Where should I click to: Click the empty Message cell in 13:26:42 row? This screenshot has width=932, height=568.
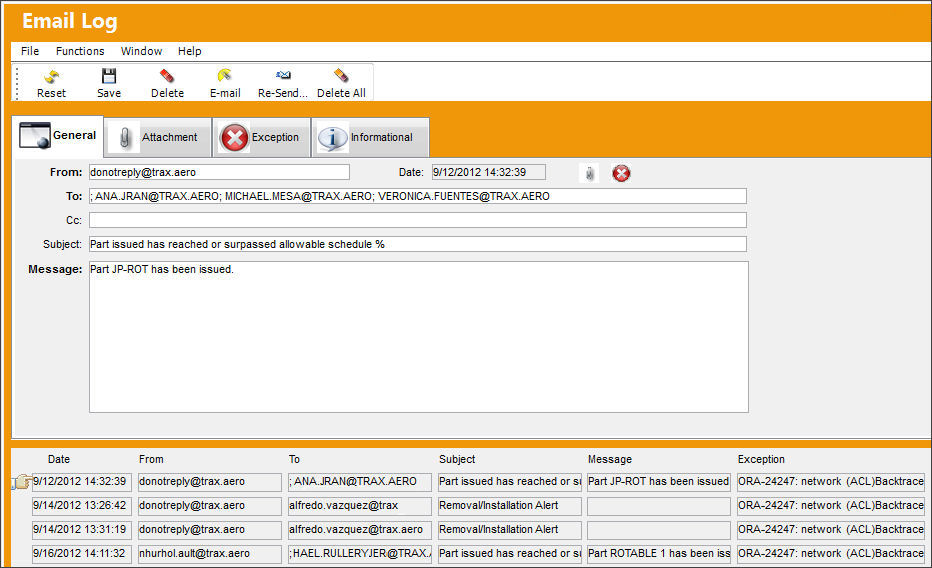pos(659,506)
